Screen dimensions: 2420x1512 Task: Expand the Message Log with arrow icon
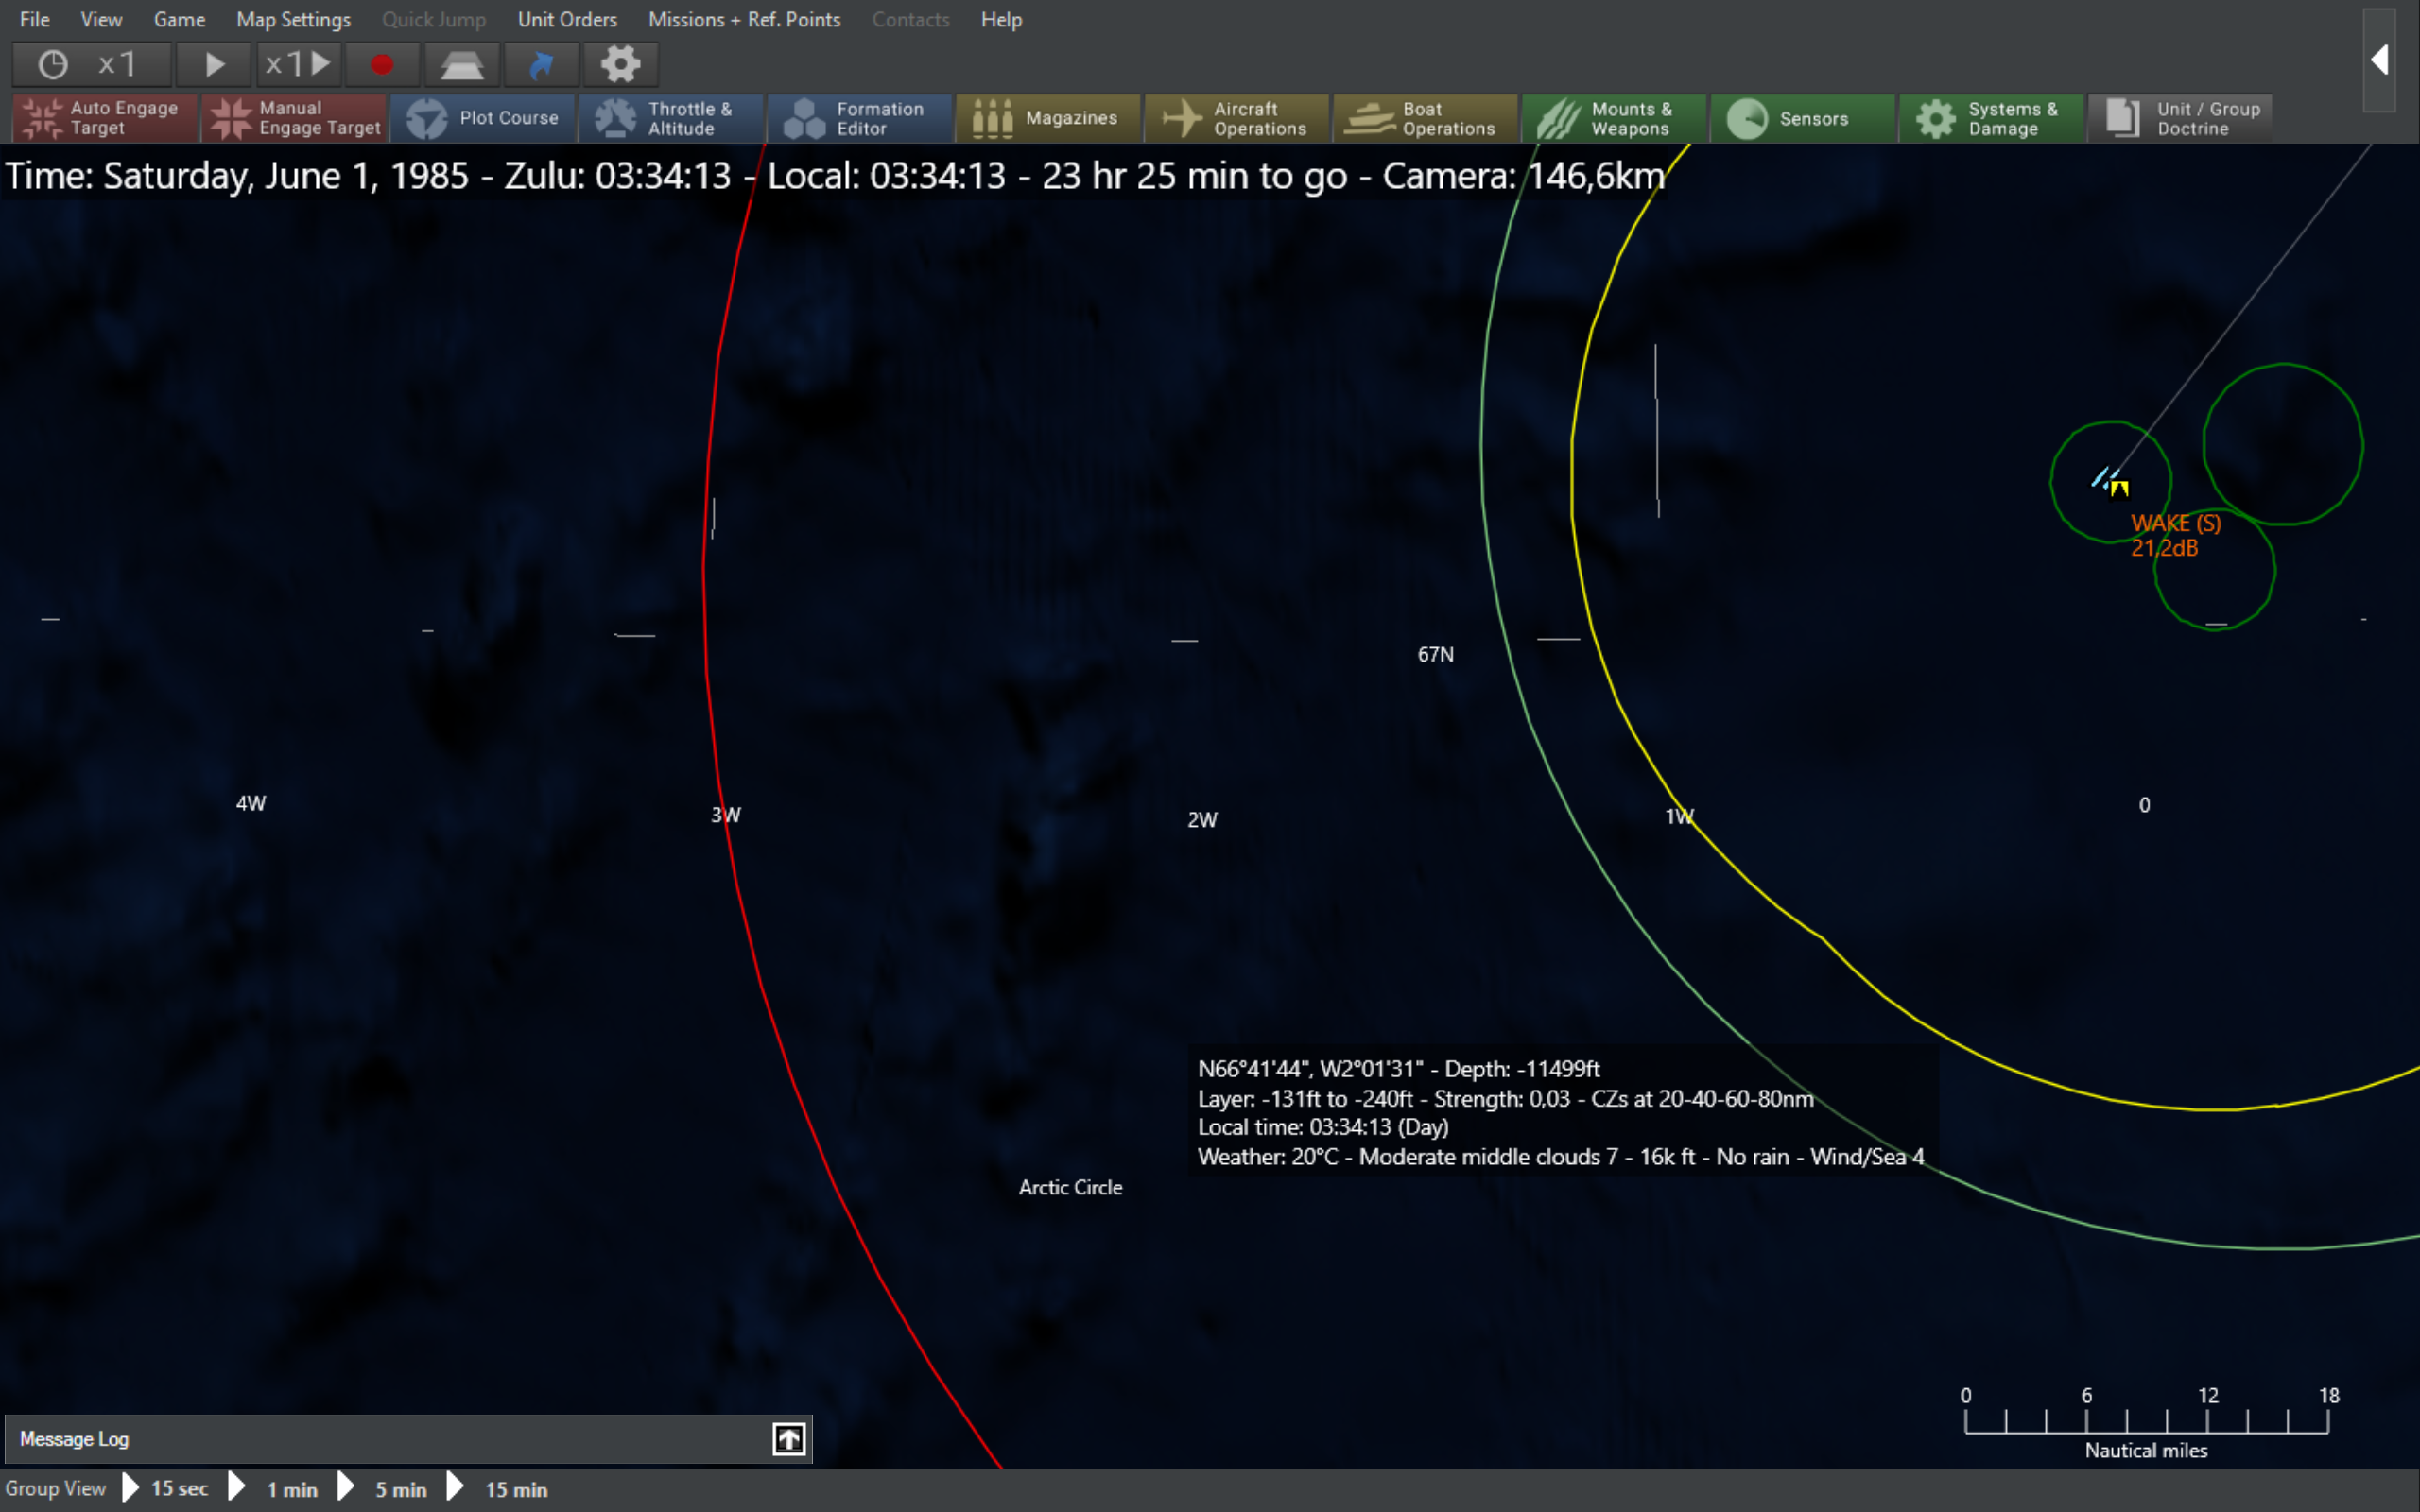[789, 1439]
